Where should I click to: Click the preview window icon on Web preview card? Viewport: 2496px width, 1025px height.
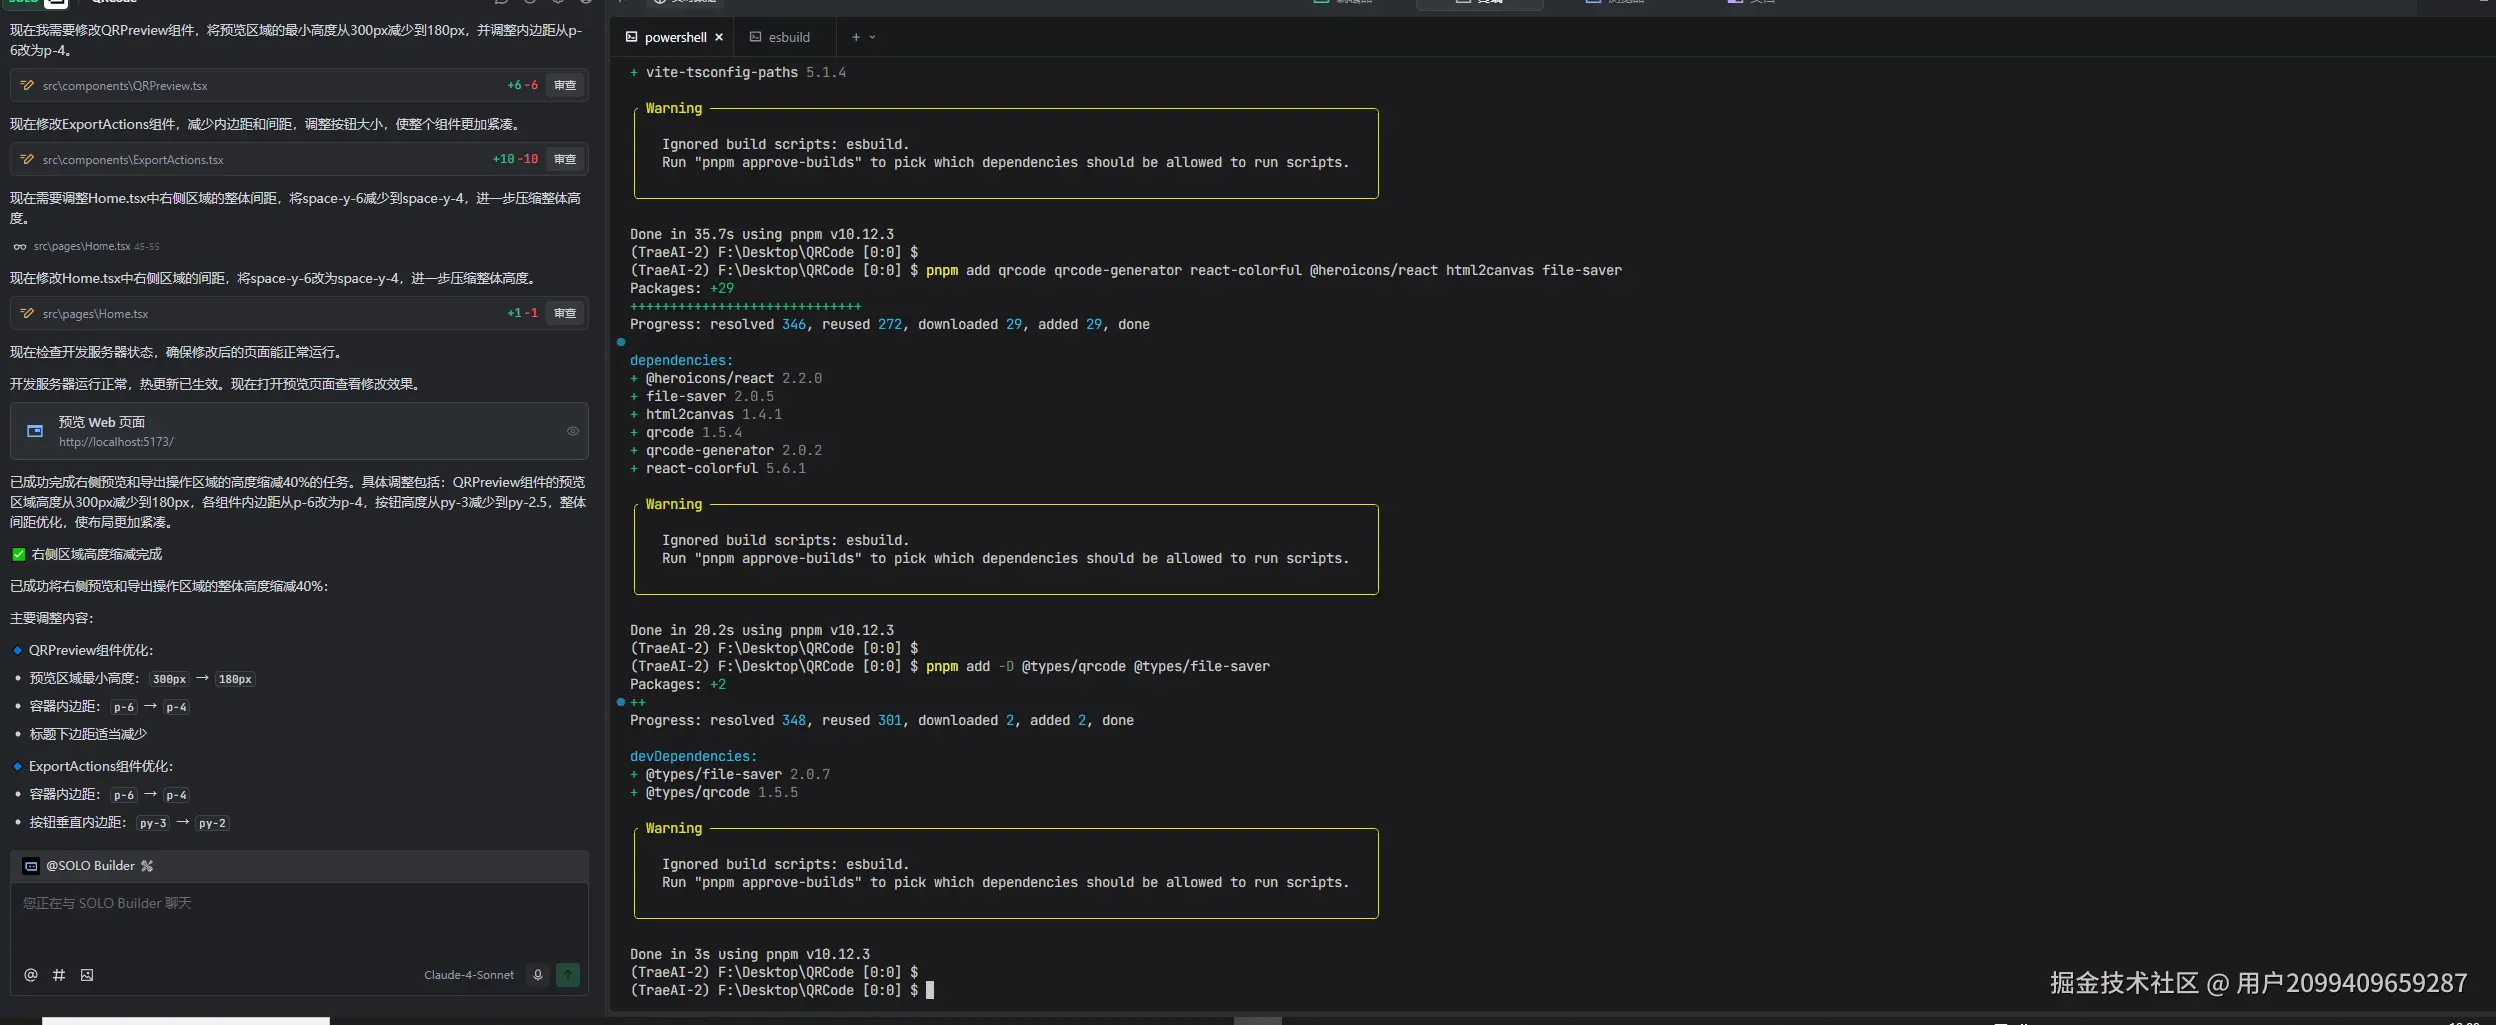pyautogui.click(x=35, y=431)
